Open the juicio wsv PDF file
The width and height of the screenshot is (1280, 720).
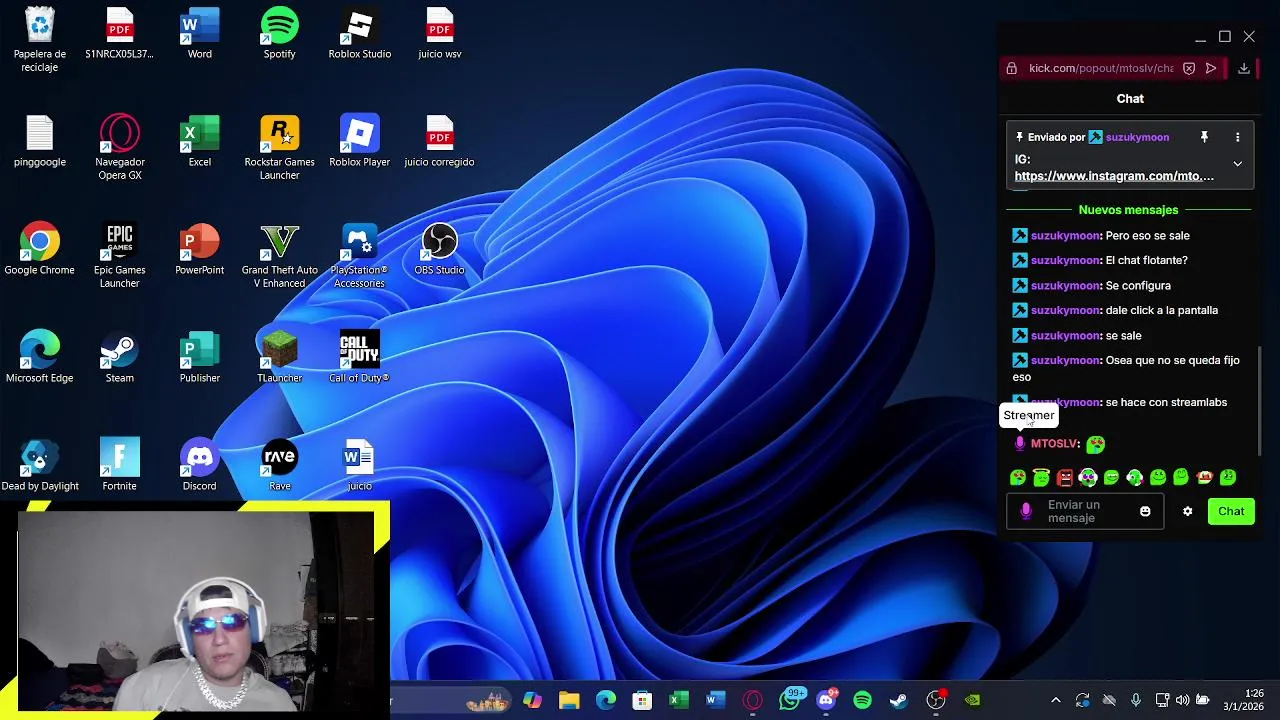click(440, 34)
